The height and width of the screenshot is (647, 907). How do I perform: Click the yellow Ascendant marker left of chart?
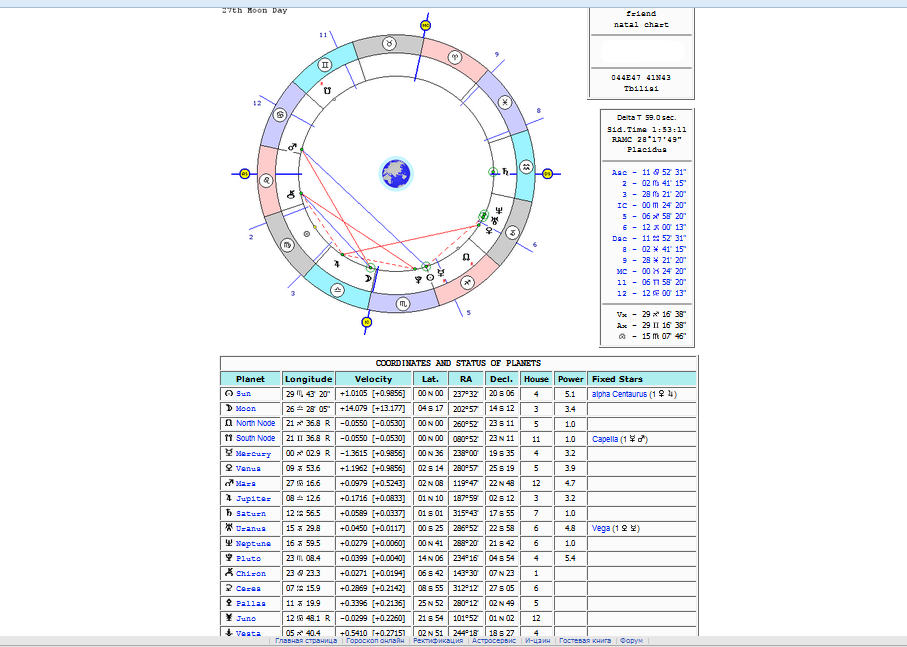244,174
